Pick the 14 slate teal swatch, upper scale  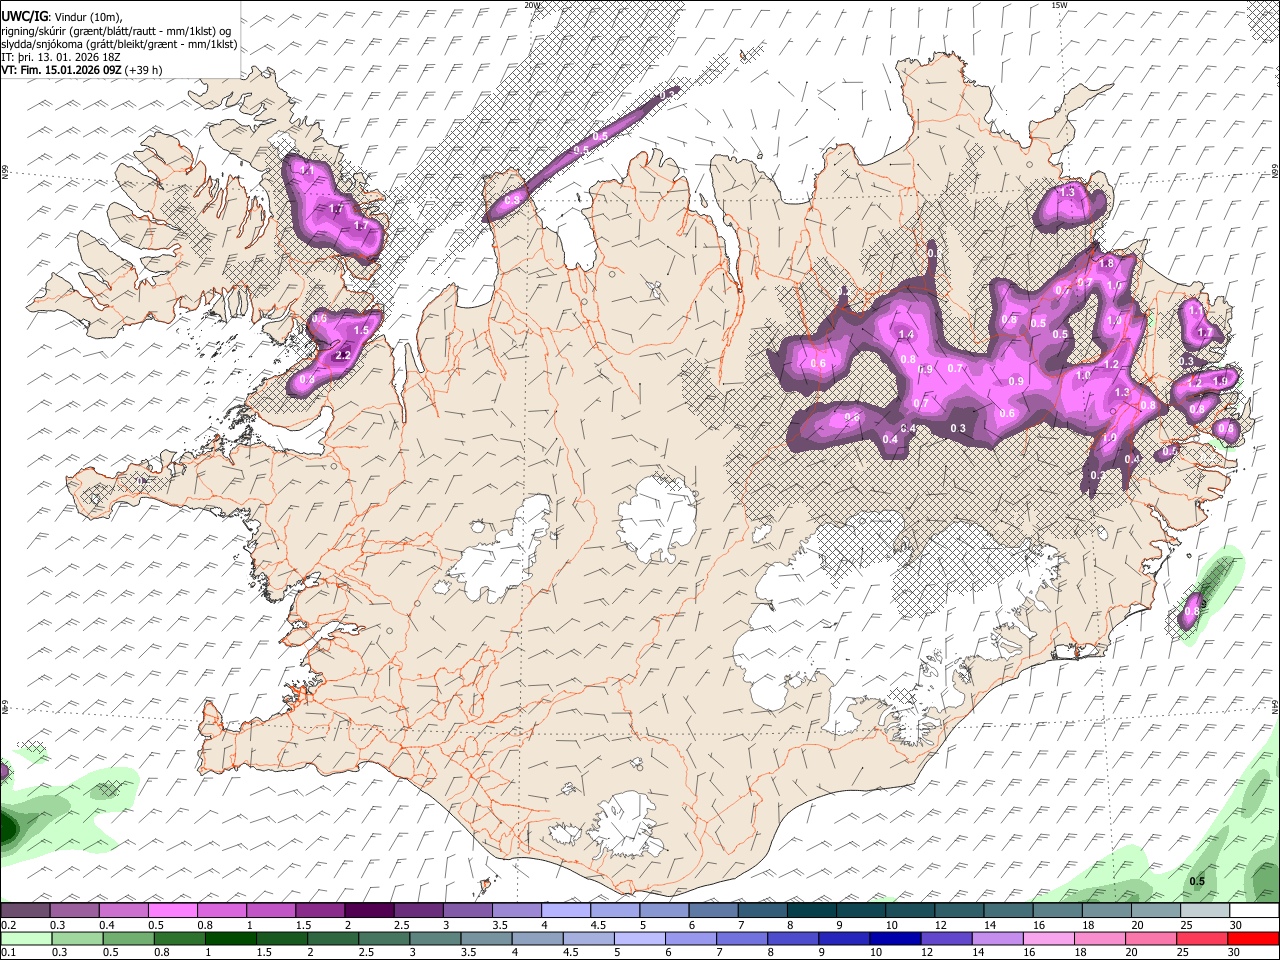[1009, 910]
